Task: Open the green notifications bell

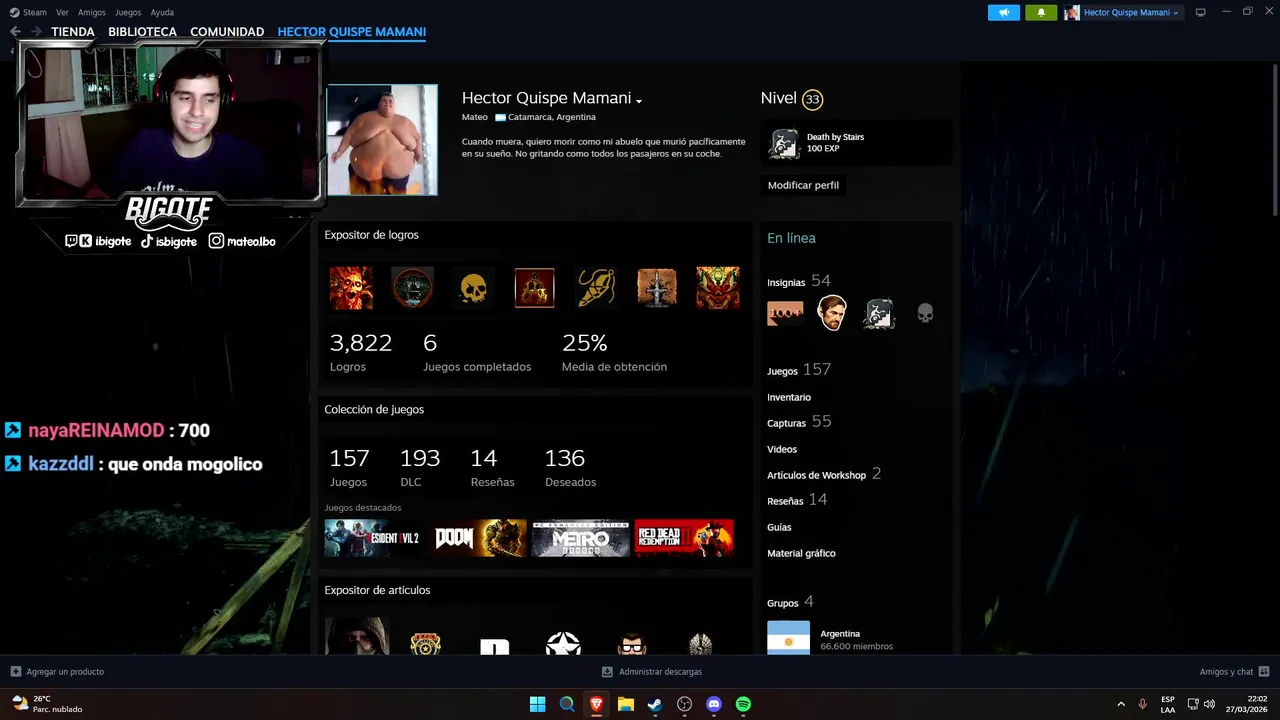Action: pyautogui.click(x=1041, y=12)
